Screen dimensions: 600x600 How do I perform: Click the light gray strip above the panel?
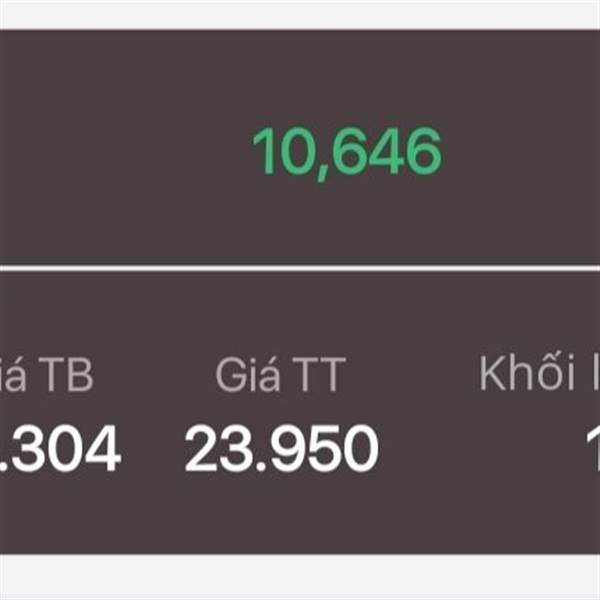tap(300, 15)
